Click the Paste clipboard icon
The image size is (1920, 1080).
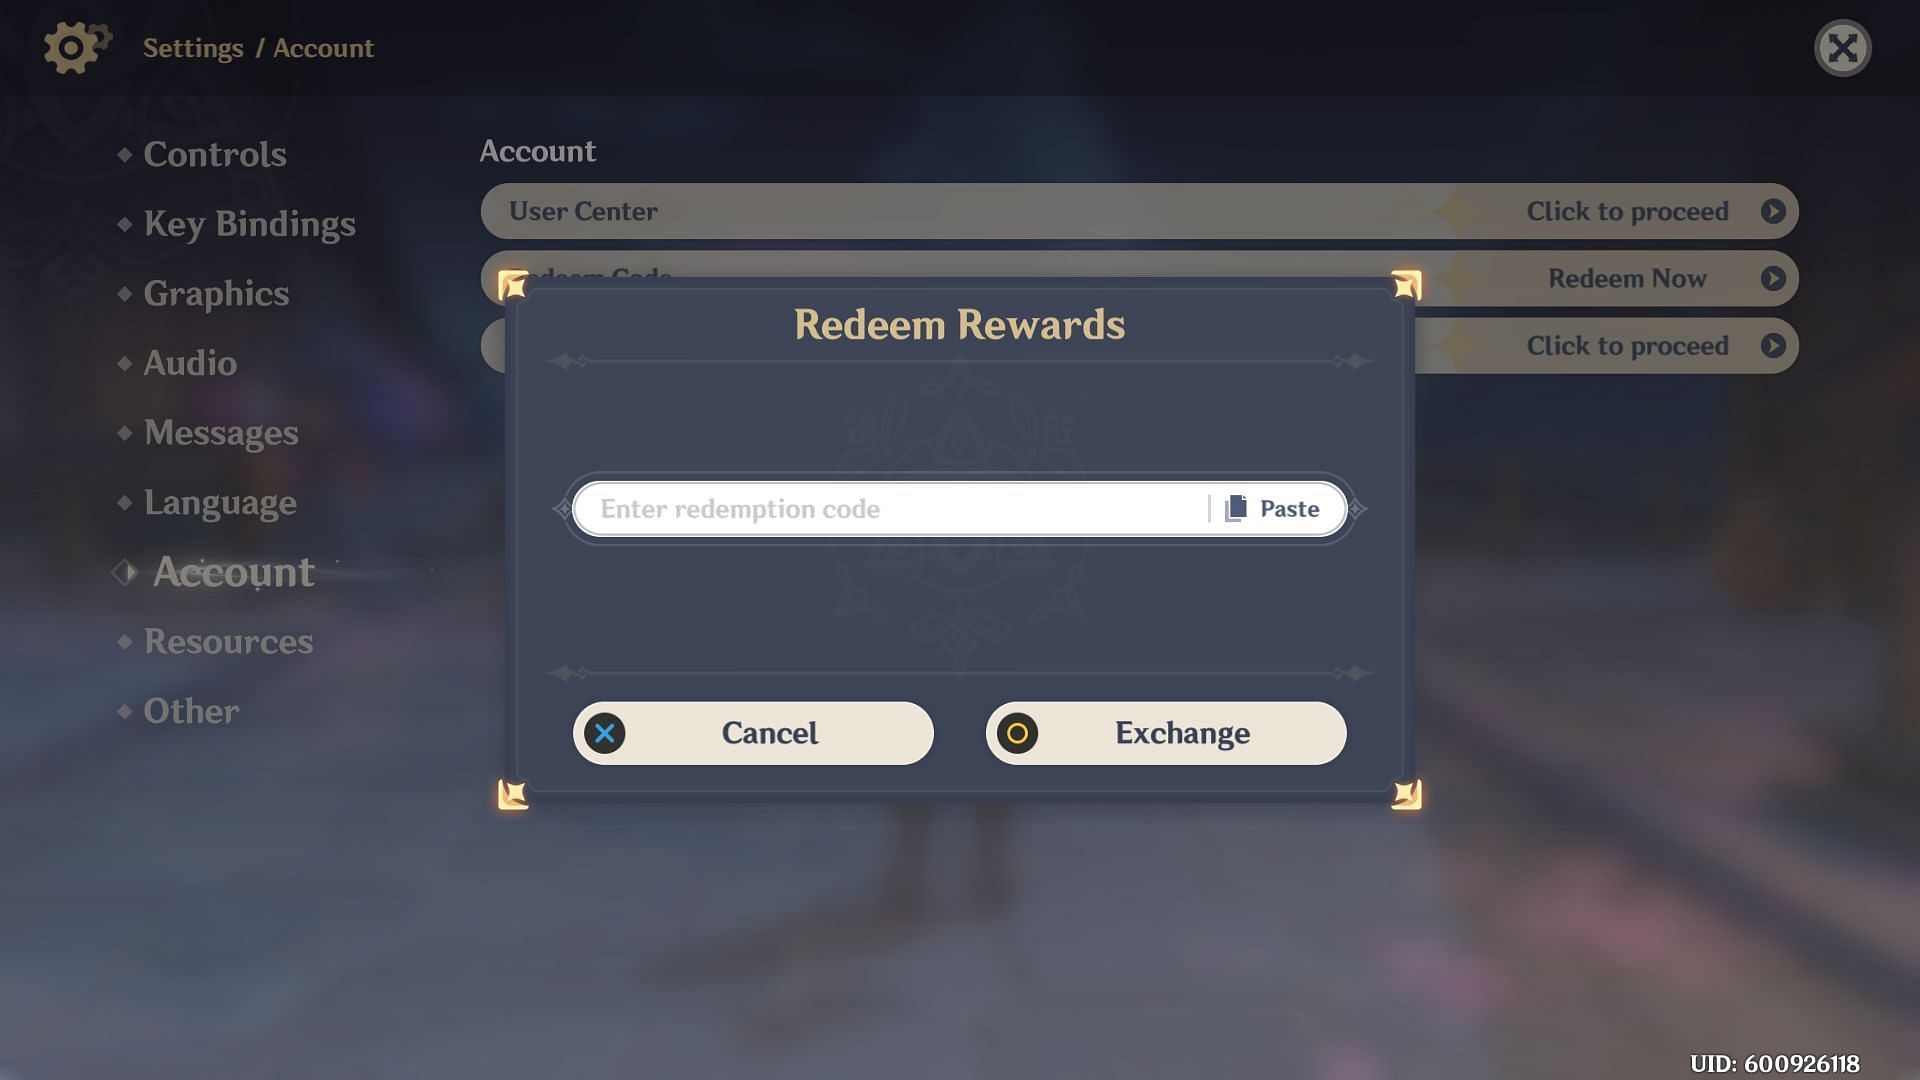[x=1236, y=508]
